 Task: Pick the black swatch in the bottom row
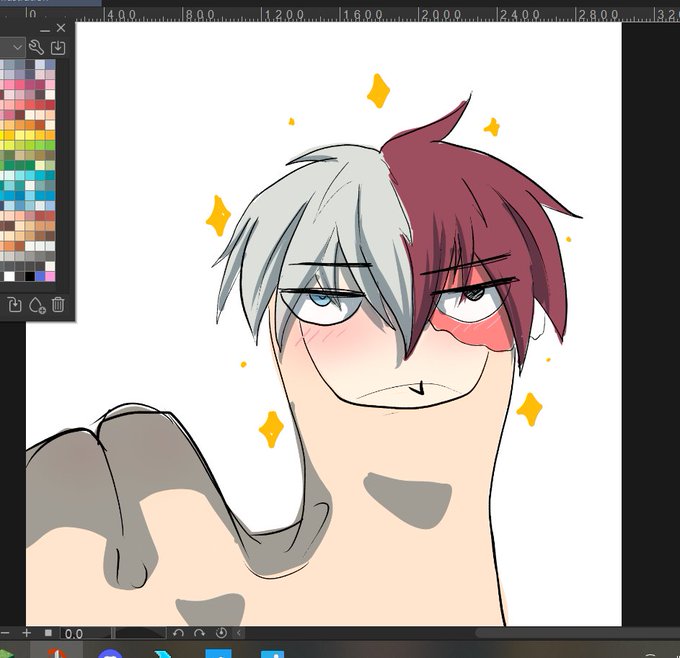[29, 276]
